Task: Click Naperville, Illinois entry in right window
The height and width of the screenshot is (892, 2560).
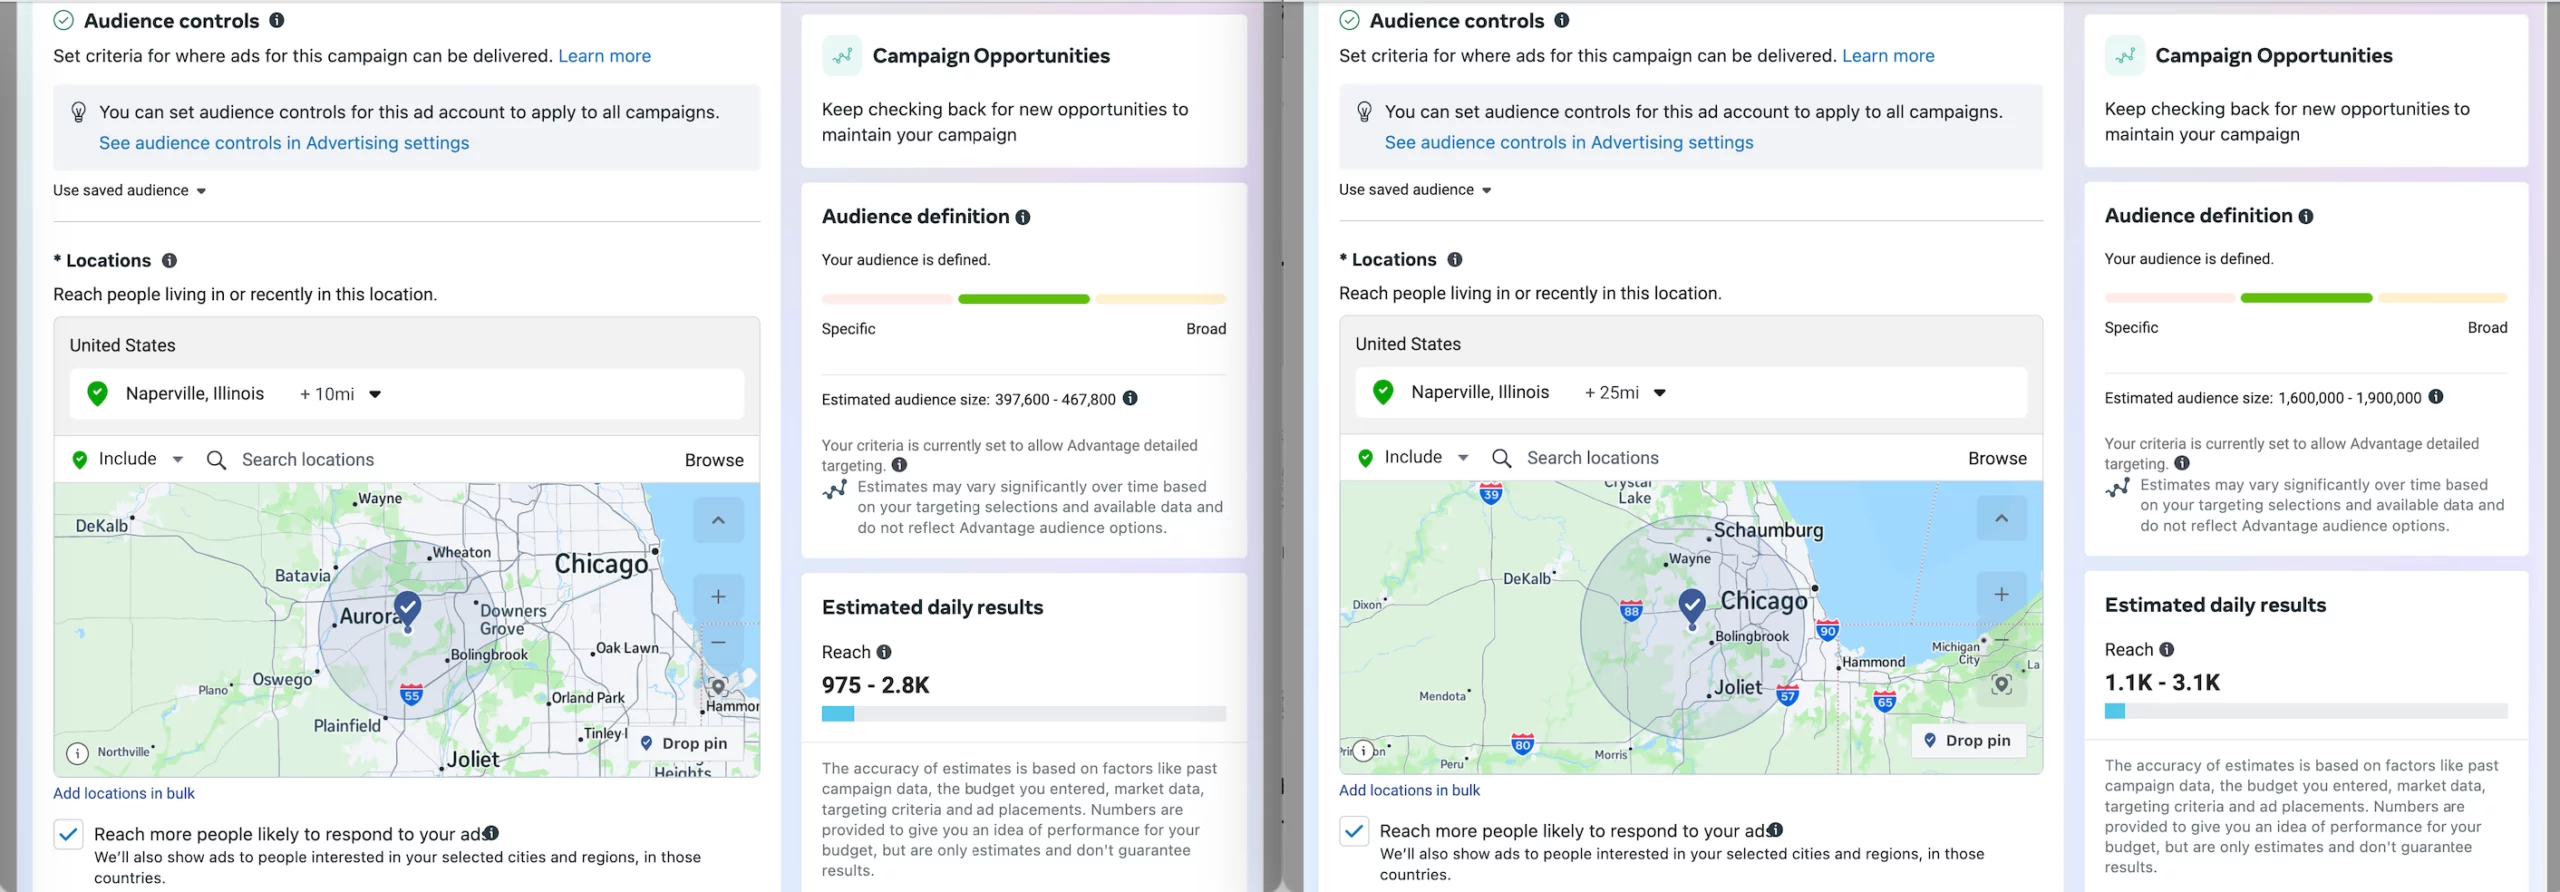Action: pos(1691,392)
